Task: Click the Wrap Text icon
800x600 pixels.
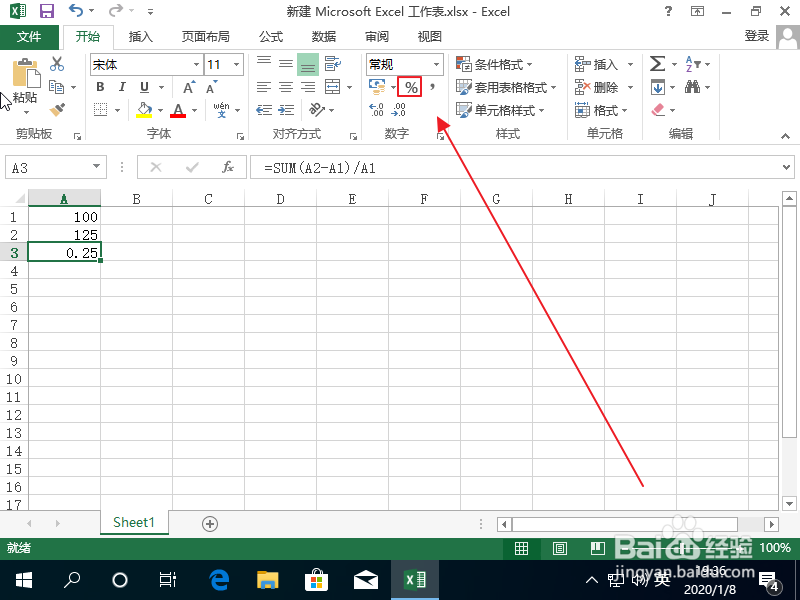Action: 333,64
